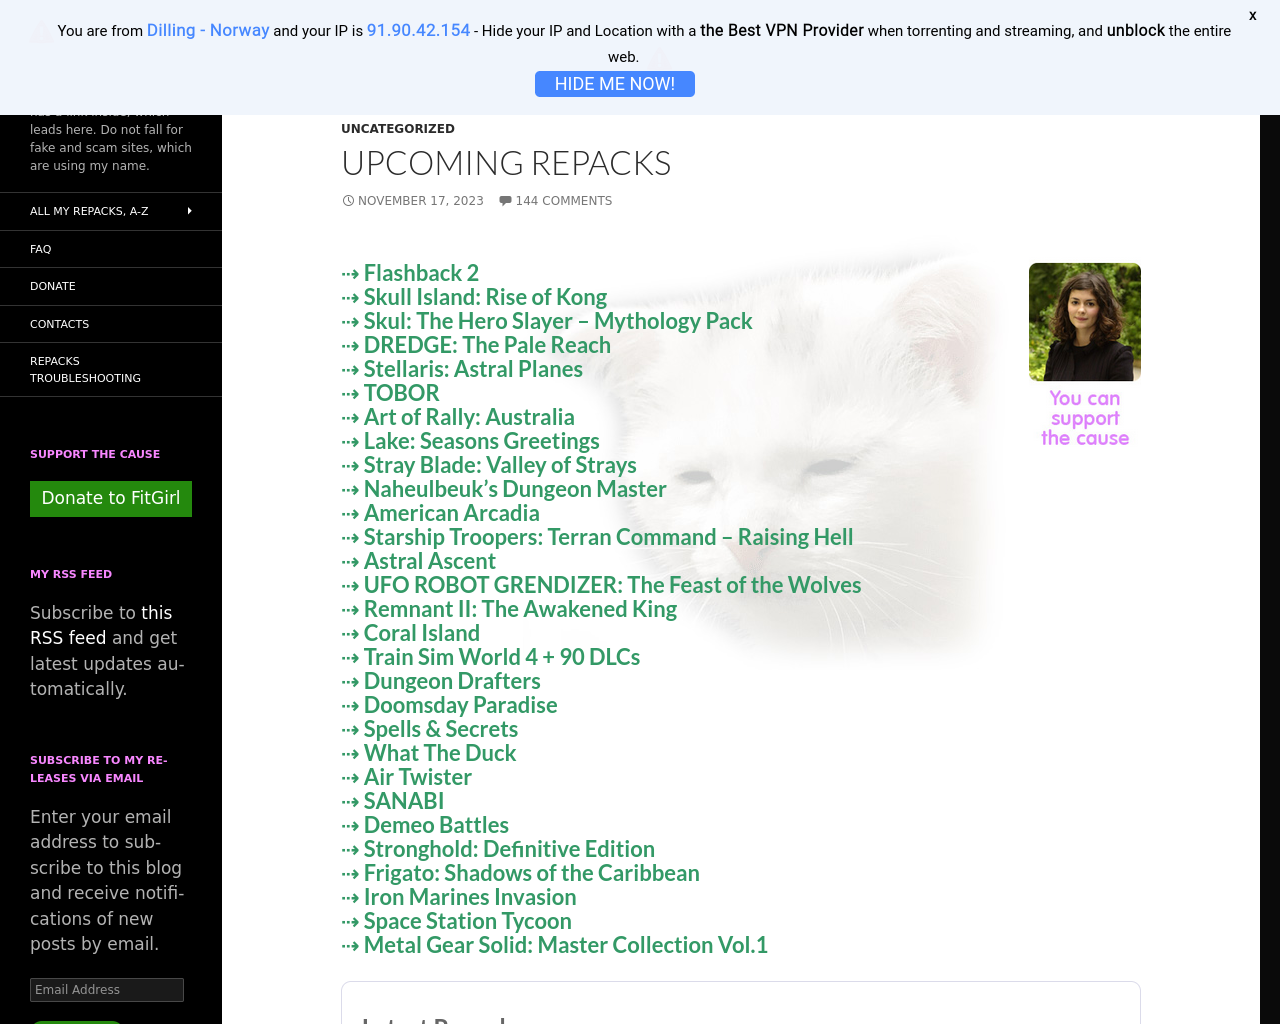Image resolution: width=1280 pixels, height=1024 pixels.
Task: Click the IP address 91.90.42.154
Action: coord(418,30)
